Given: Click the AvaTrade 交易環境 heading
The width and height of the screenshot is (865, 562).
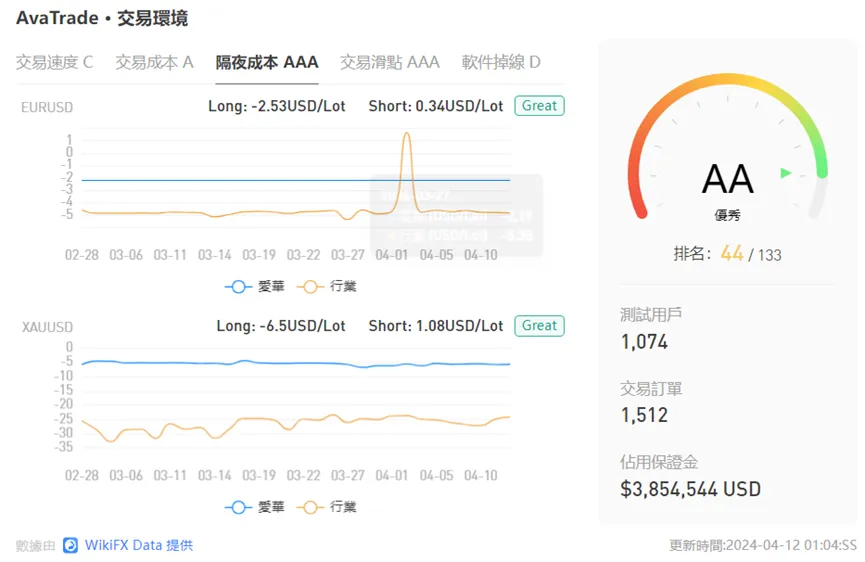Looking at the screenshot, I should point(102,18).
